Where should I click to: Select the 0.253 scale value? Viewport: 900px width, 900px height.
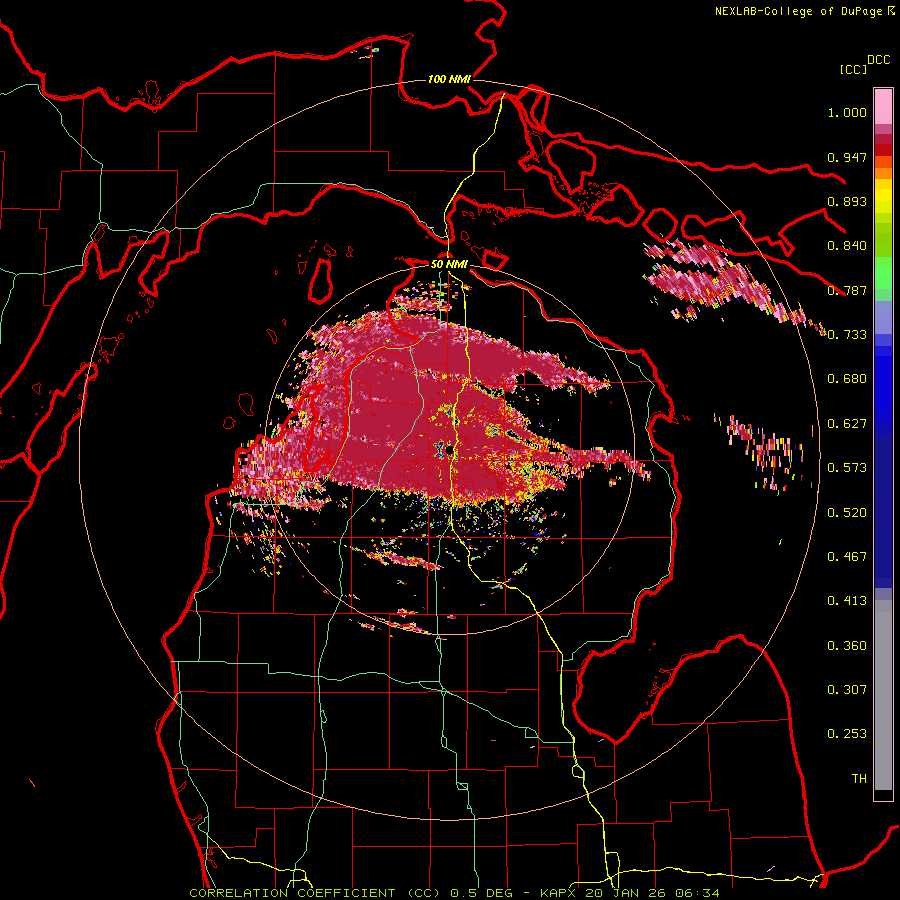click(x=847, y=734)
